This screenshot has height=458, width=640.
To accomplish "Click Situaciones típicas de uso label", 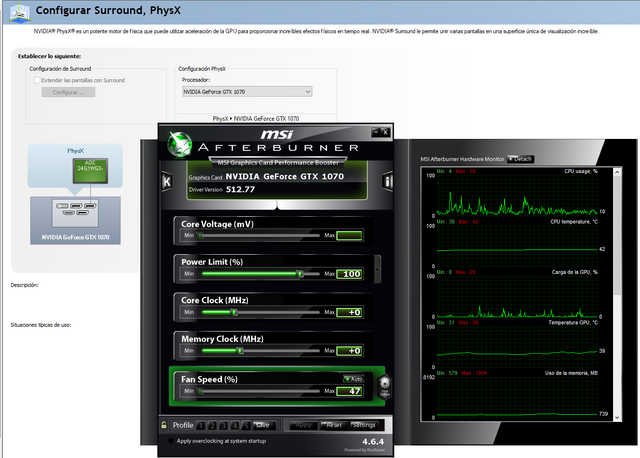I will [41, 325].
